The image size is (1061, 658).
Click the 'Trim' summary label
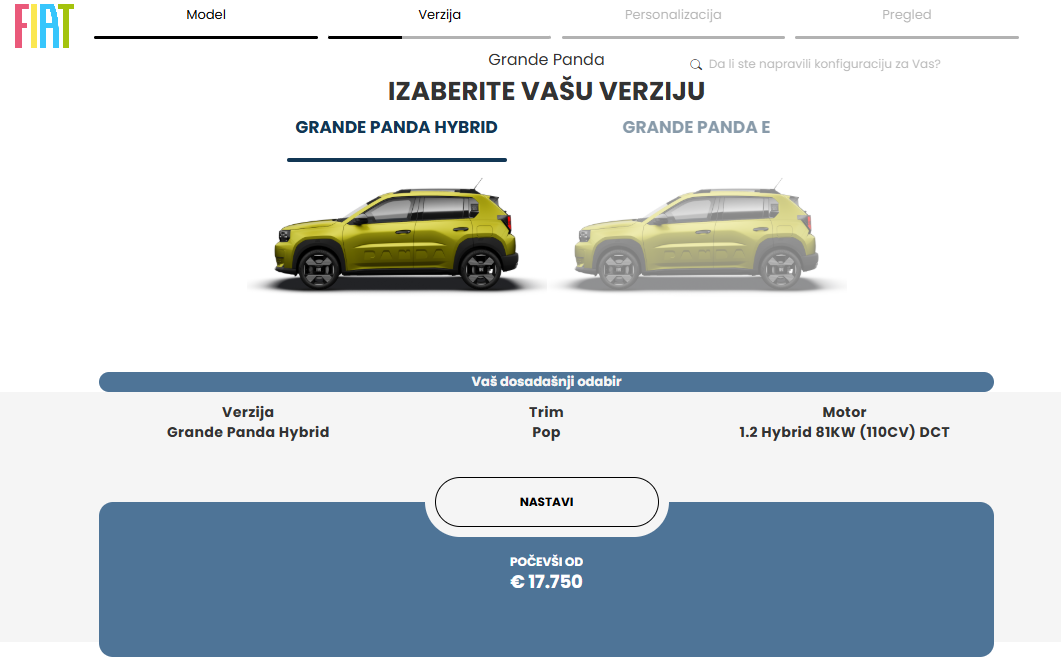point(546,412)
